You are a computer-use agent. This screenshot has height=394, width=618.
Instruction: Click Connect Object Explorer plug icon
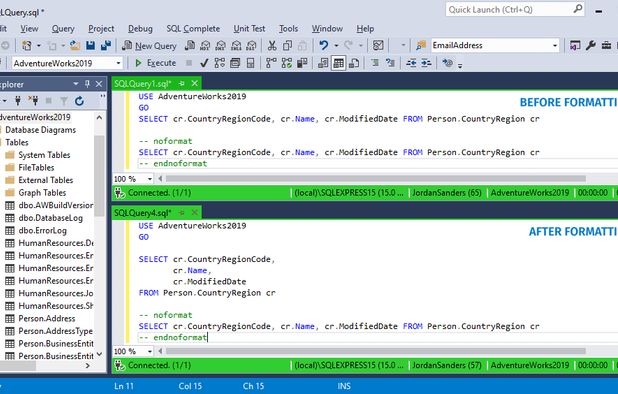pyautogui.click(x=18, y=101)
